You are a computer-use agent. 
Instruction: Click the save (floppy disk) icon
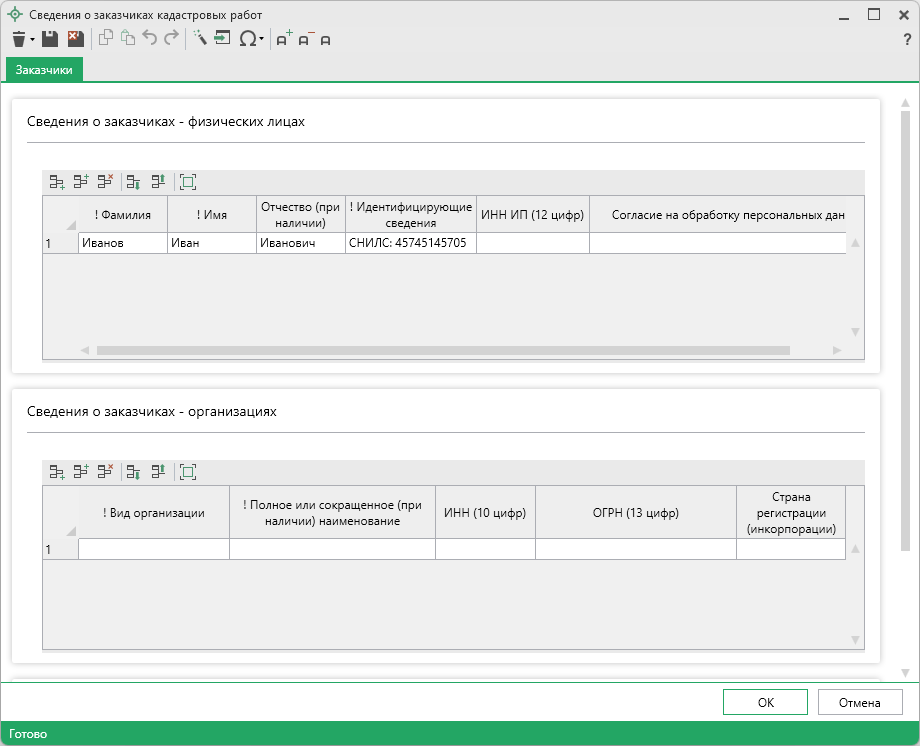point(50,39)
